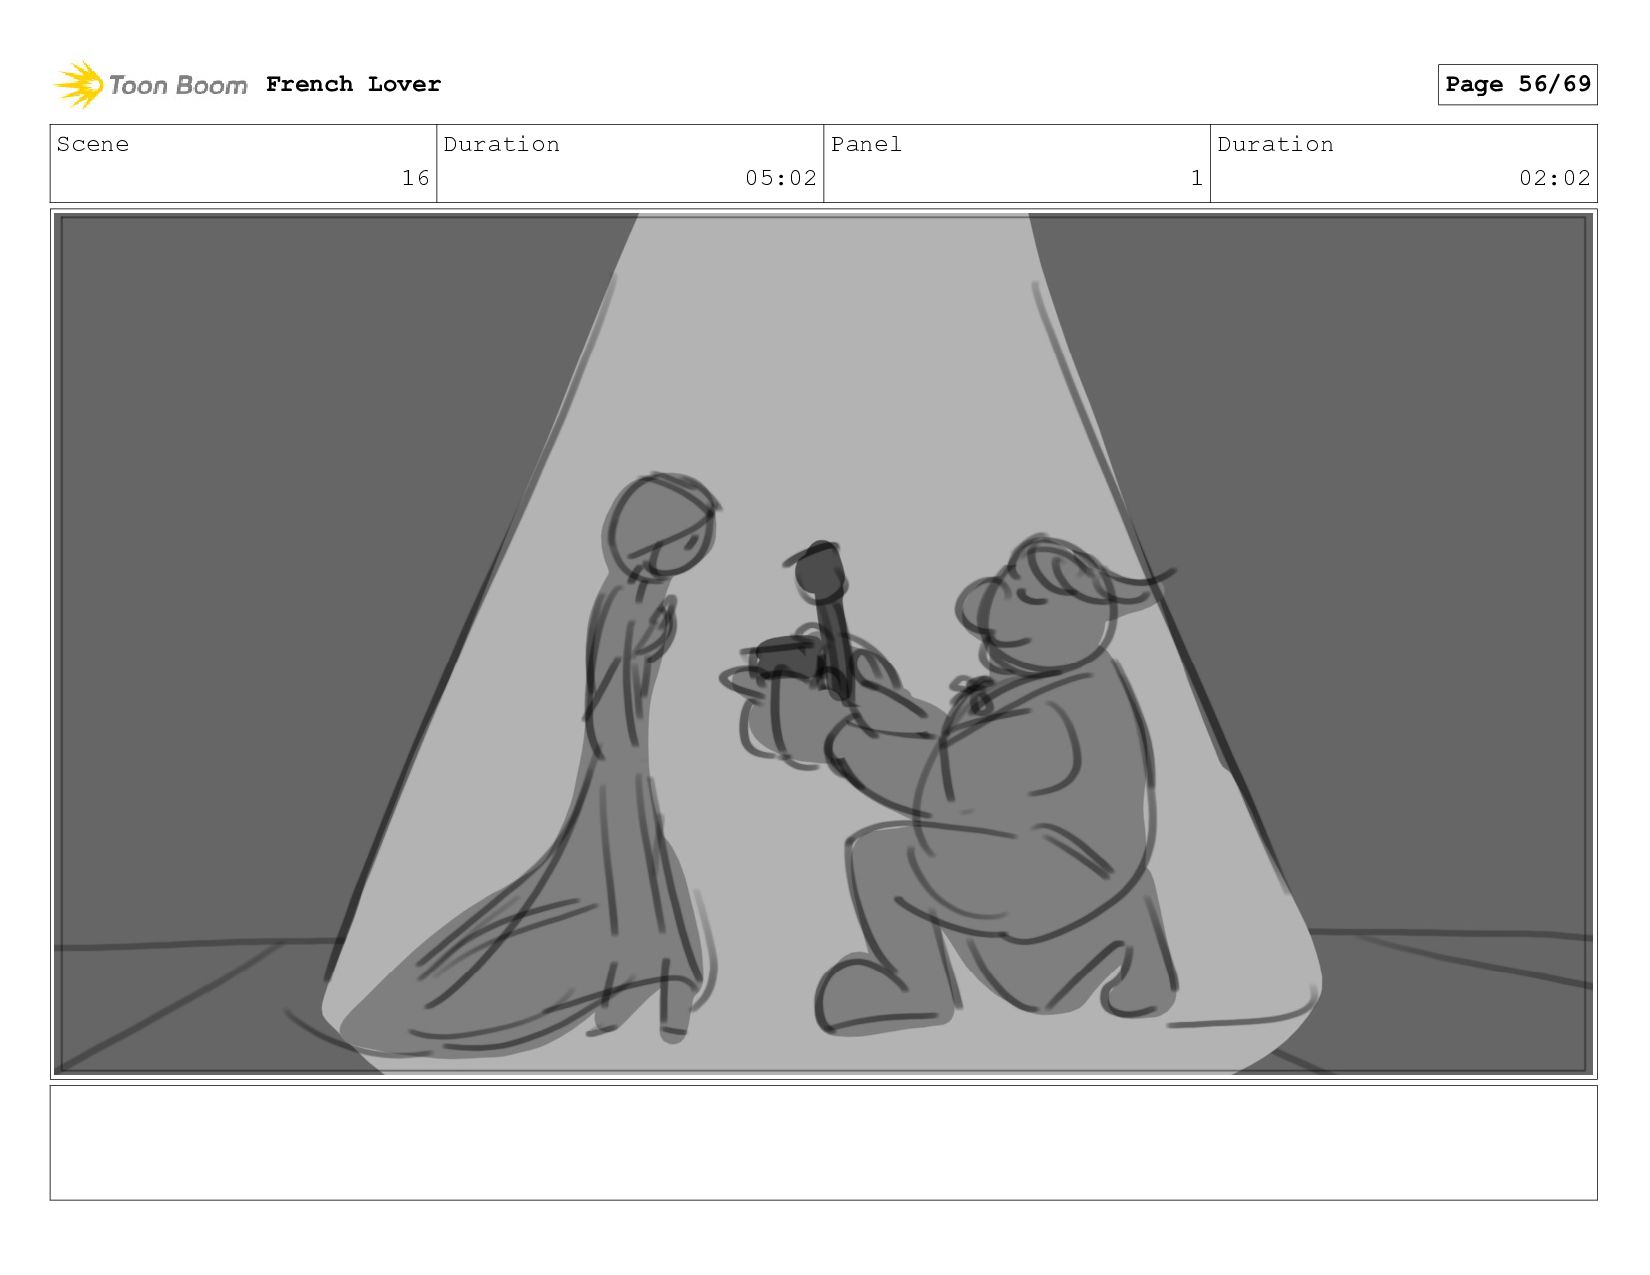The height and width of the screenshot is (1275, 1650).
Task: Click the scene duration value '05:02'
Action: coord(780,178)
